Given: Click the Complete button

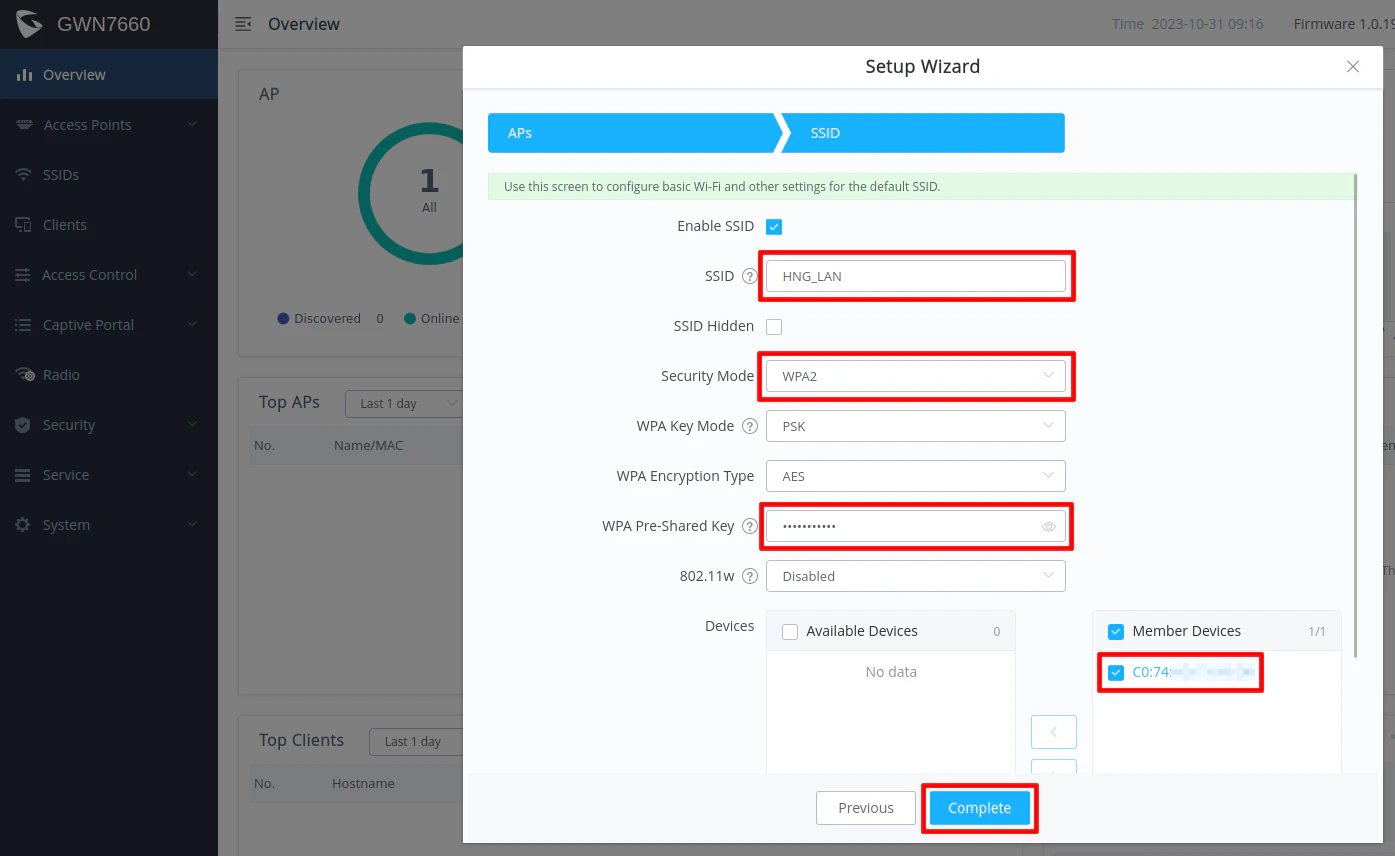Looking at the screenshot, I should point(980,808).
